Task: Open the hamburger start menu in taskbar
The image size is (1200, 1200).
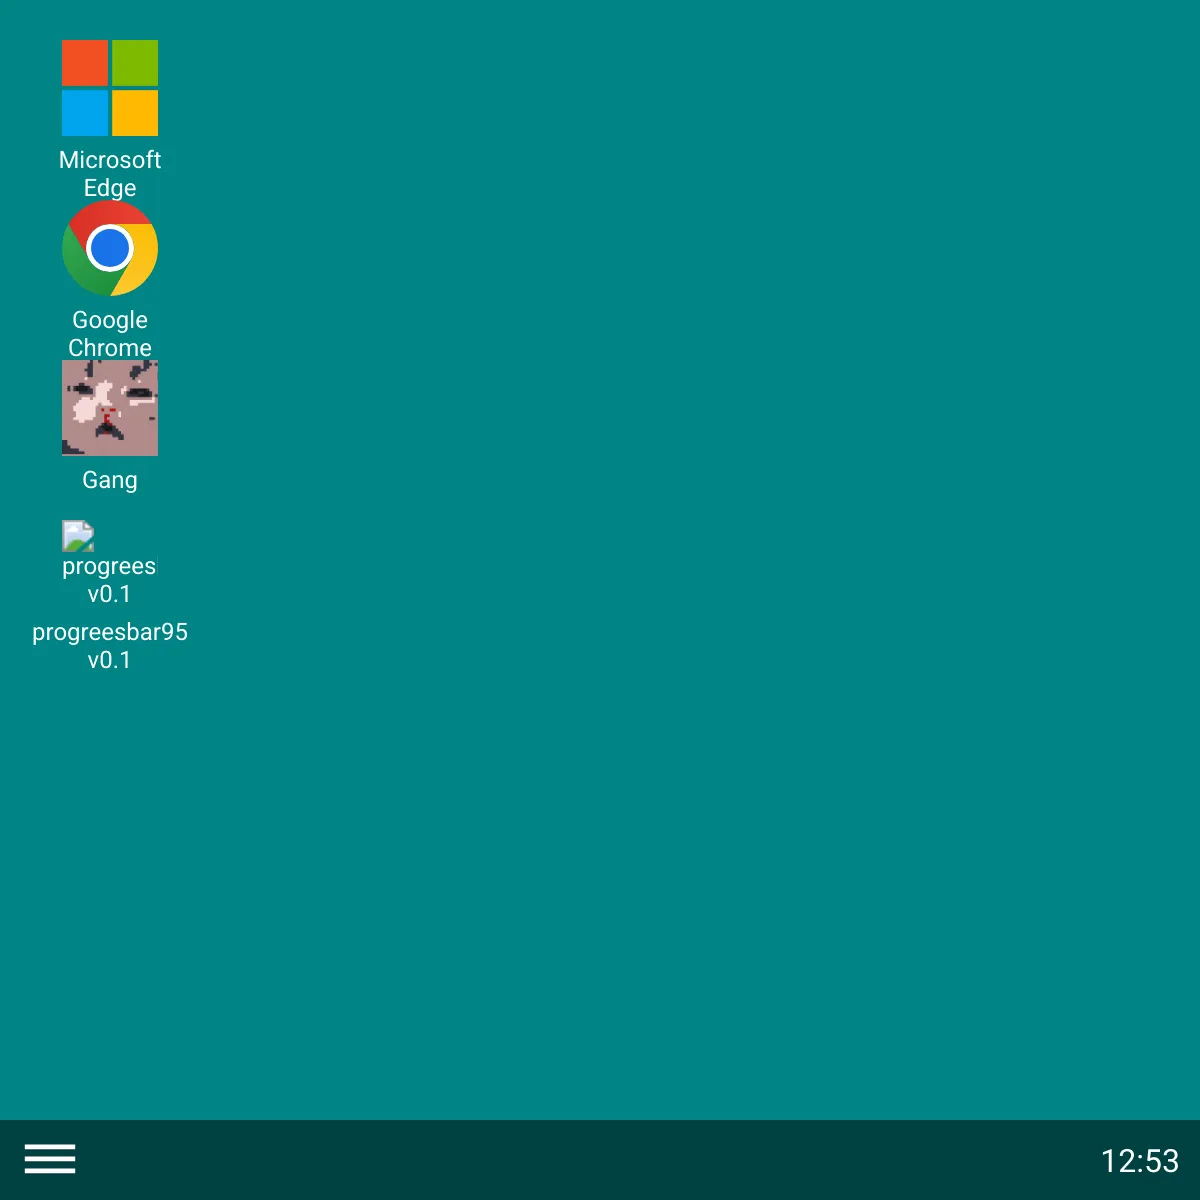Action: 50,1159
